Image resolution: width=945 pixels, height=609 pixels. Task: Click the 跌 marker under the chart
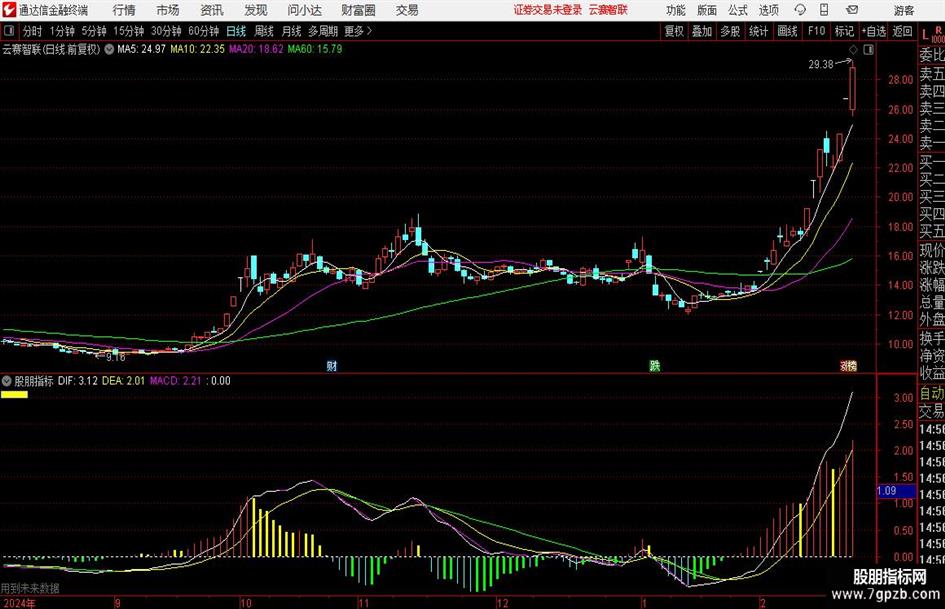point(655,365)
